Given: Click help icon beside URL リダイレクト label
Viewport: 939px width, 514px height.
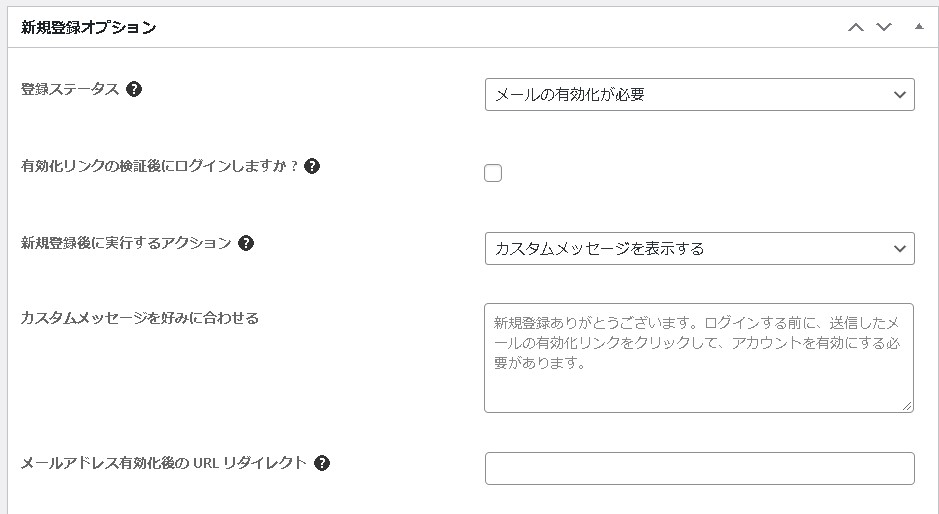Looking at the screenshot, I should point(322,463).
